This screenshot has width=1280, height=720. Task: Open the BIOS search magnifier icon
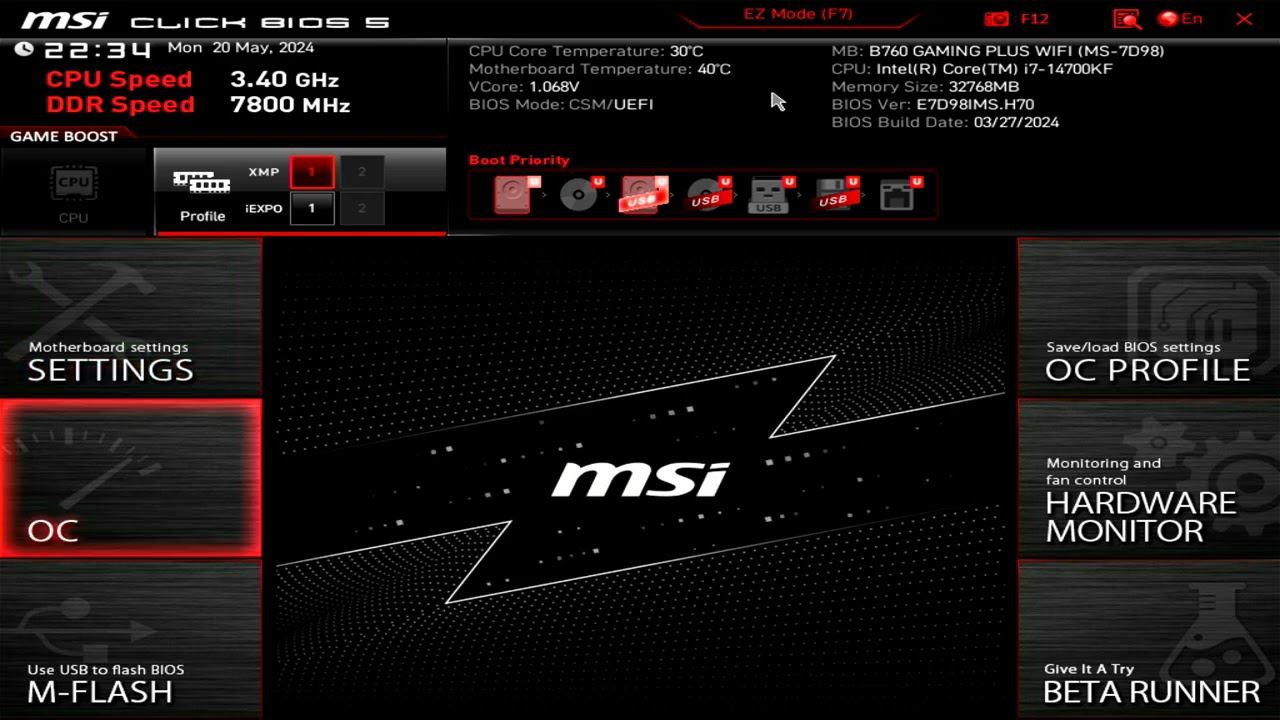coord(1127,19)
